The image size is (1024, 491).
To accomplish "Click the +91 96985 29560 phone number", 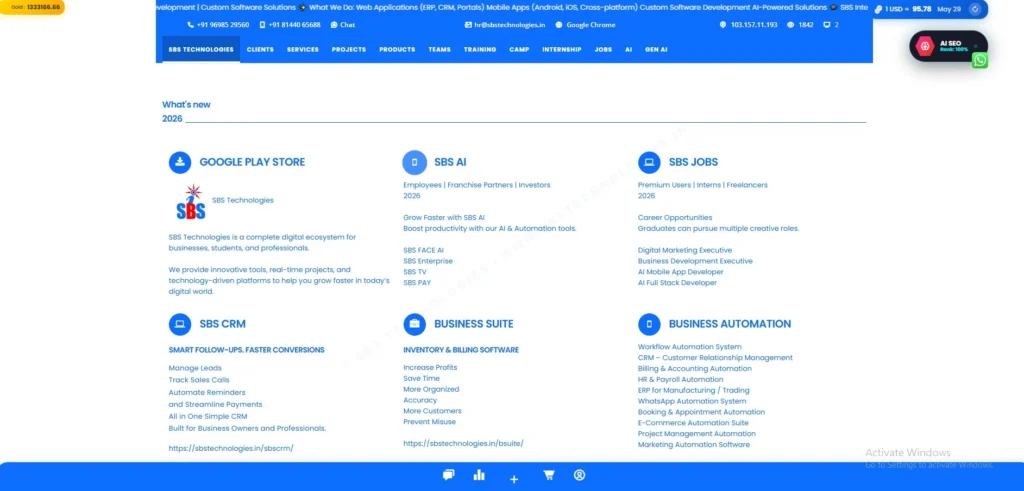I will [223, 25].
